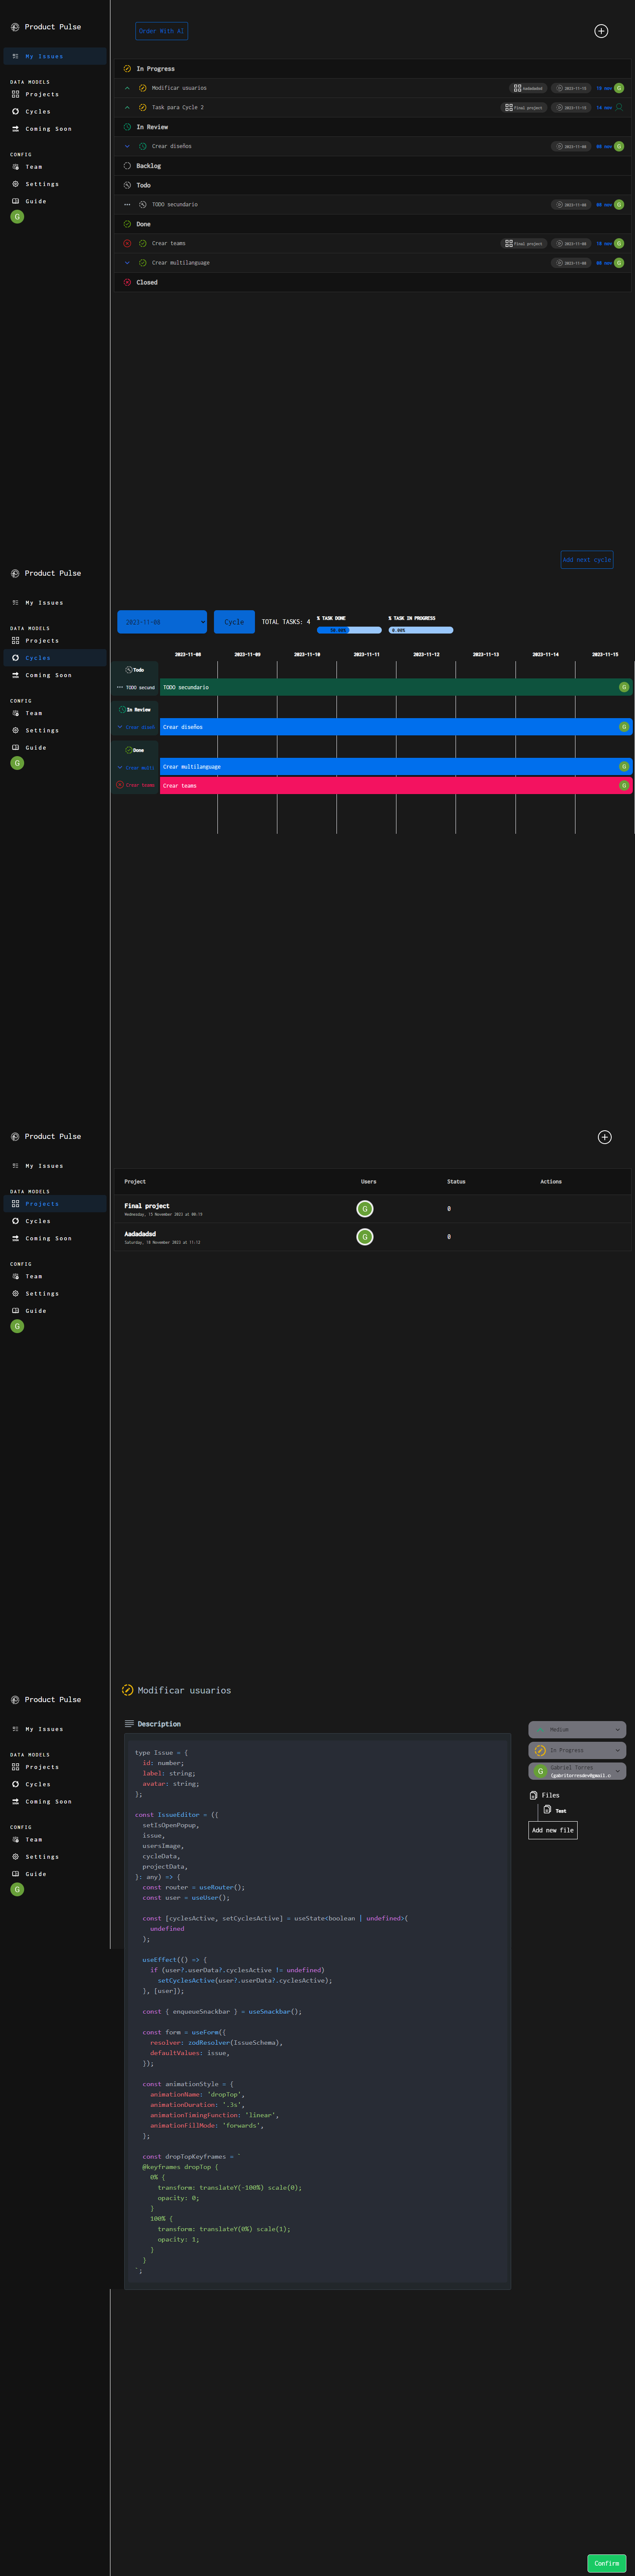This screenshot has height=2576, width=635.
Task: Click the date chip on the Crear multilanguage issue row
Action: pyautogui.click(x=571, y=263)
